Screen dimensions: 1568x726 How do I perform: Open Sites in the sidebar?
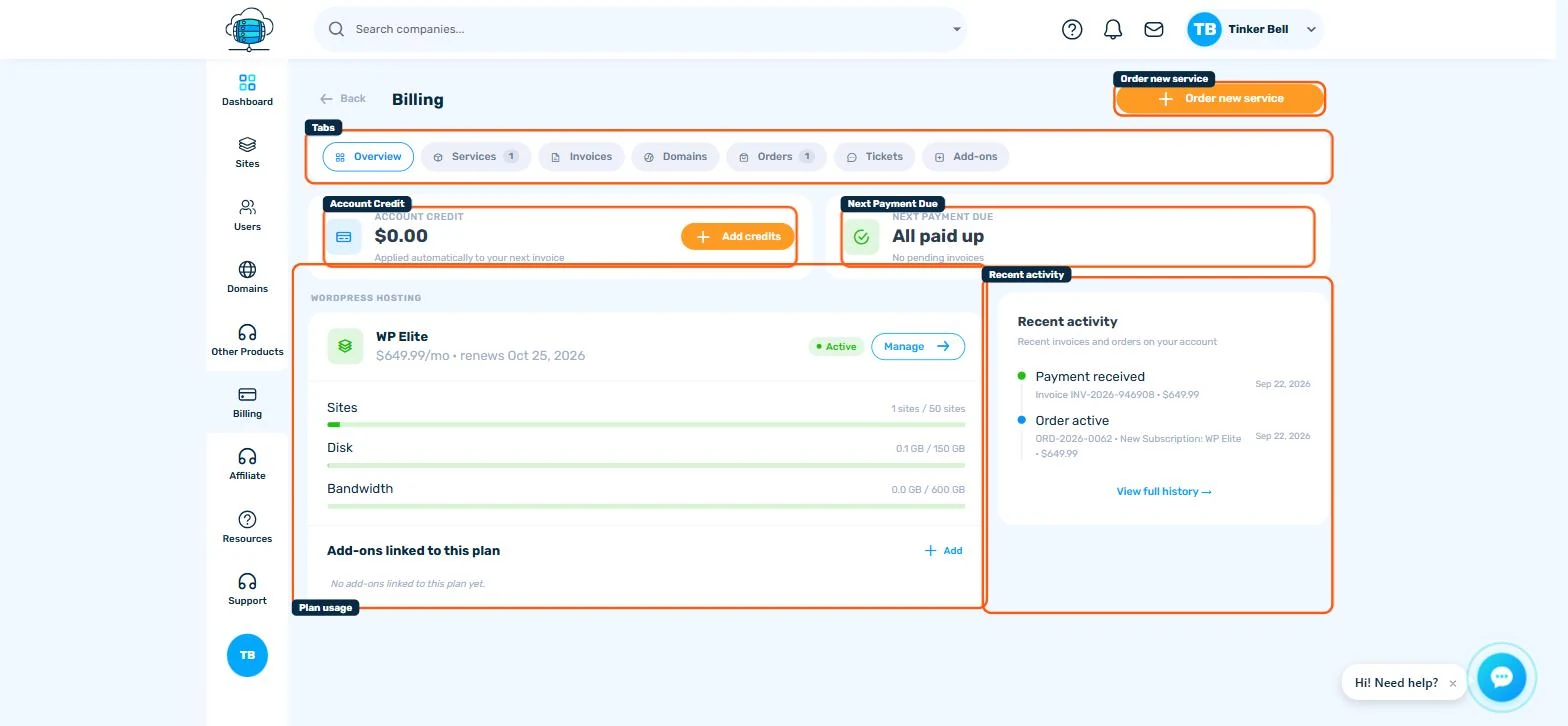click(x=247, y=152)
